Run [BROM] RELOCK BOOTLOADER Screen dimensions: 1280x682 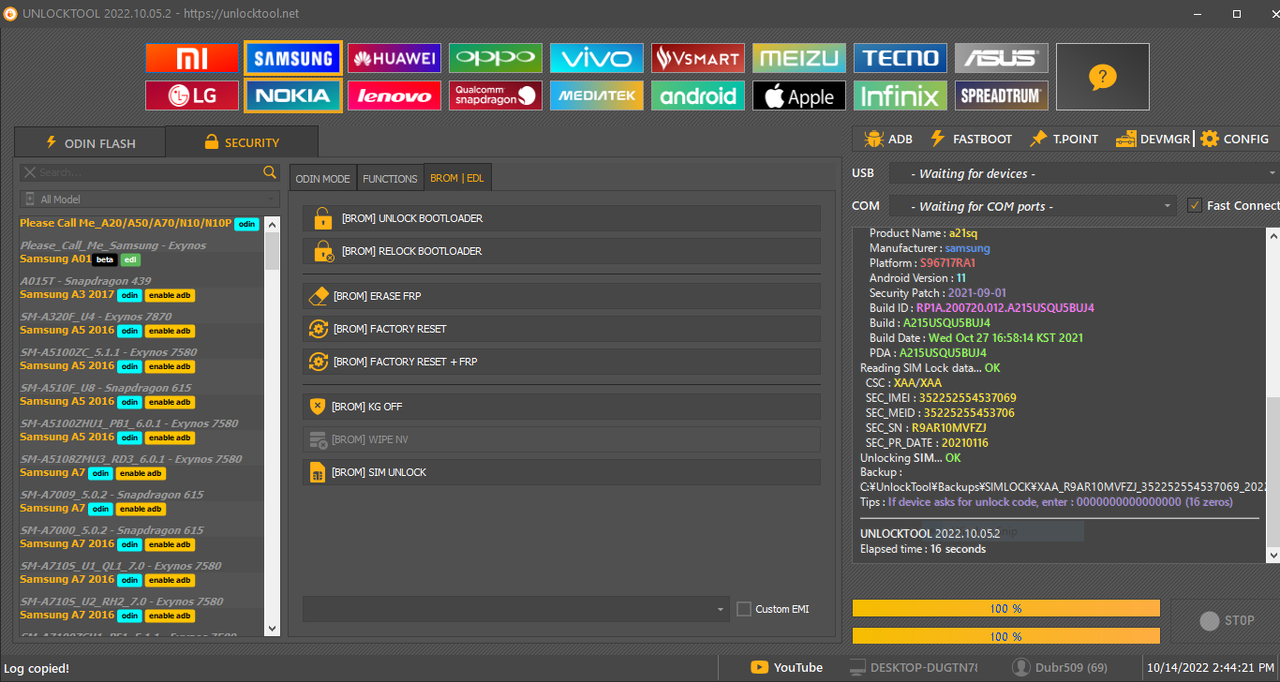(562, 251)
